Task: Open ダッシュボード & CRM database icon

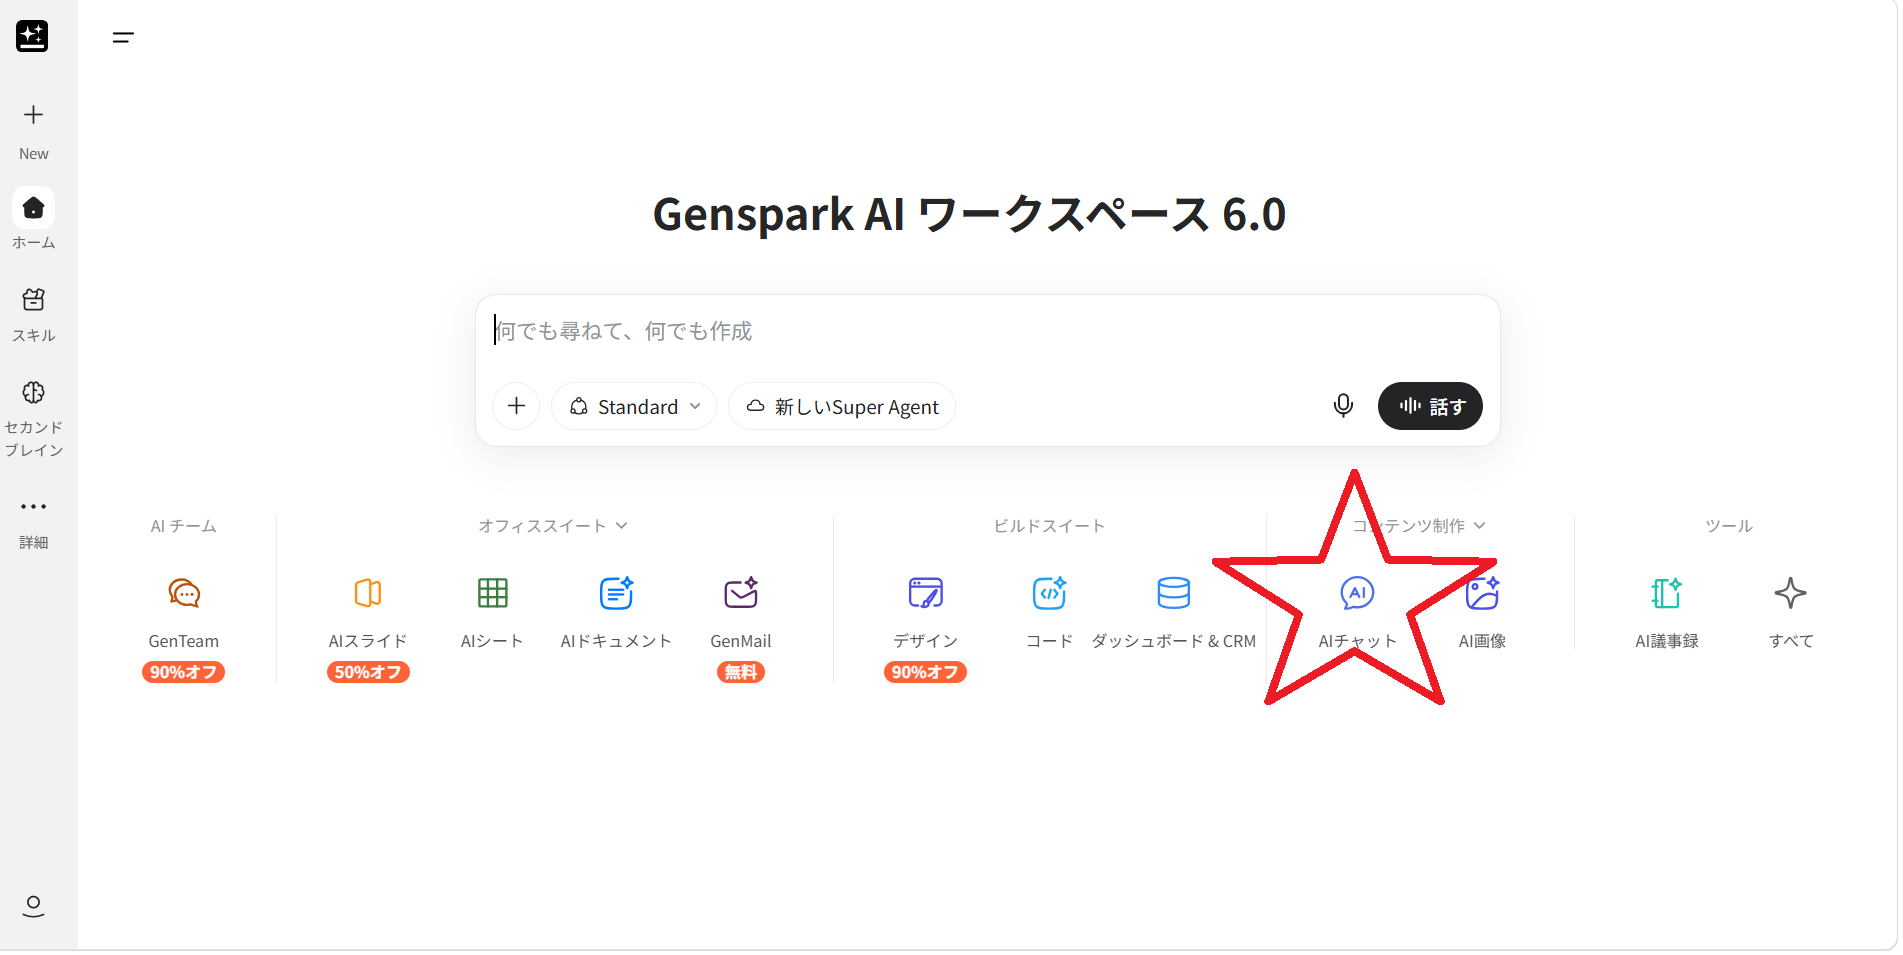Action: (x=1173, y=593)
